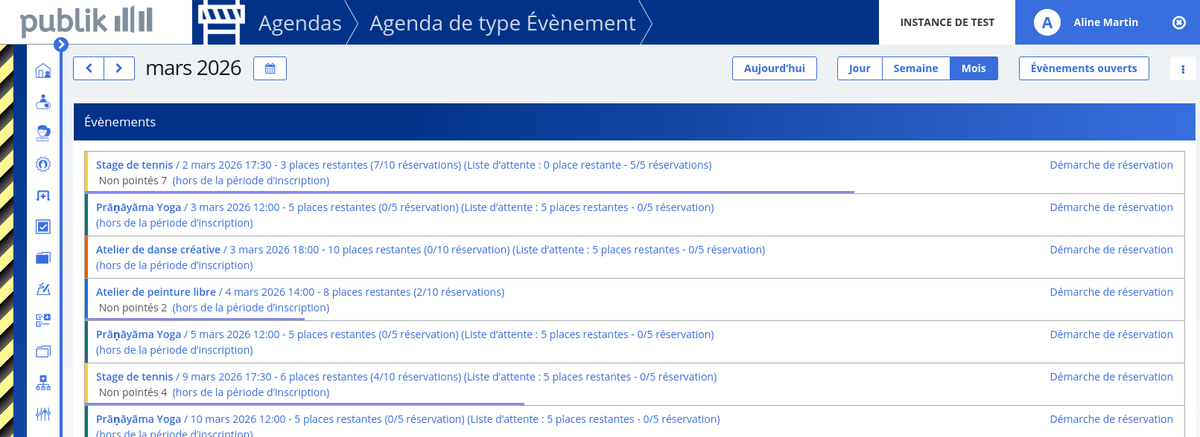1200x437 pixels.
Task: Switch to the Jour view
Action: click(x=859, y=68)
